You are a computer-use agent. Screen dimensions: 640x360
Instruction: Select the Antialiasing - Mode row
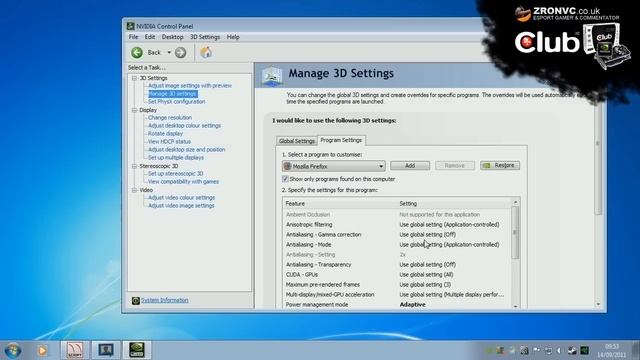(x=396, y=244)
